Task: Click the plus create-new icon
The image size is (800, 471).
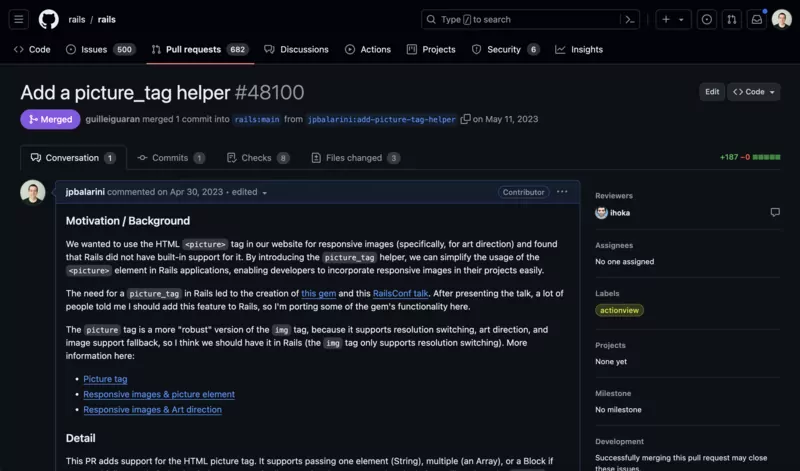Action: 666,19
